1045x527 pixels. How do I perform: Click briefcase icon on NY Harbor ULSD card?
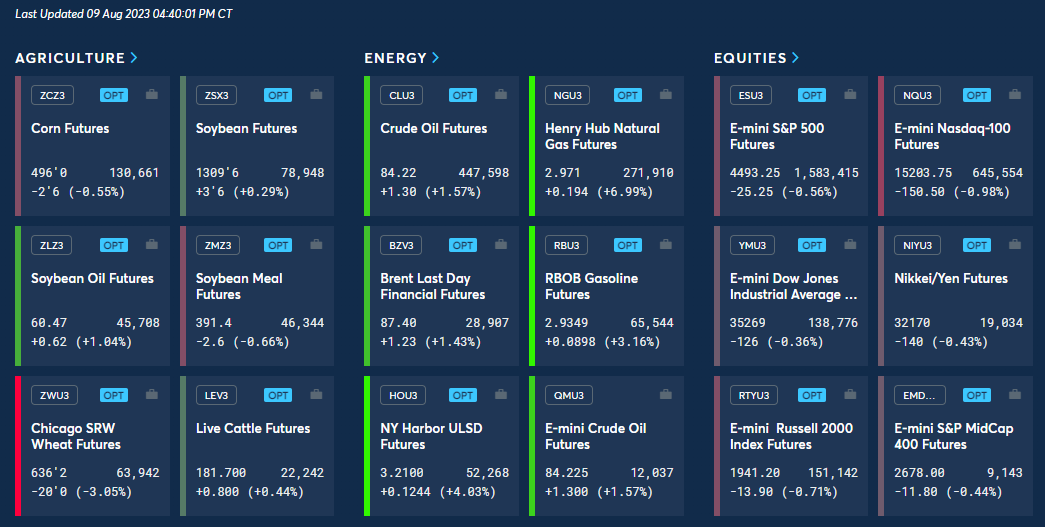pyautogui.click(x=501, y=394)
